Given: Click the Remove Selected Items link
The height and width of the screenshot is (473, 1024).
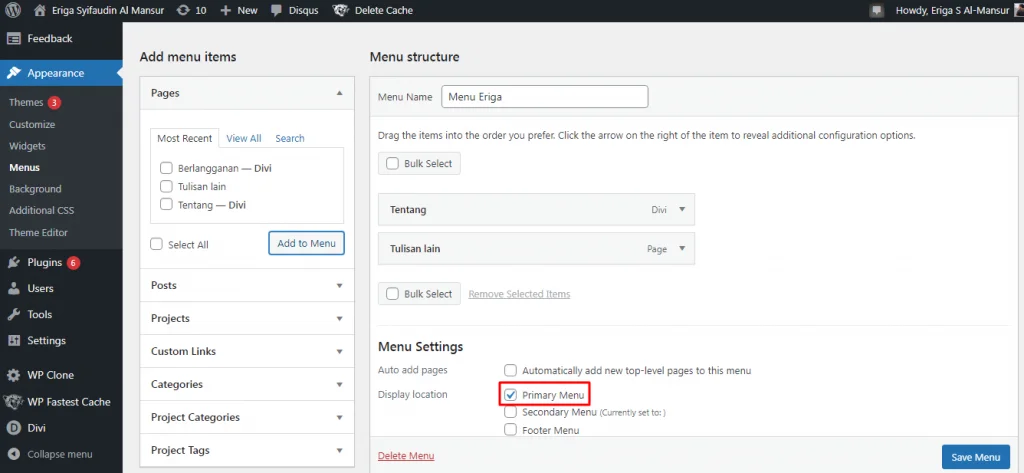Looking at the screenshot, I should 519,294.
